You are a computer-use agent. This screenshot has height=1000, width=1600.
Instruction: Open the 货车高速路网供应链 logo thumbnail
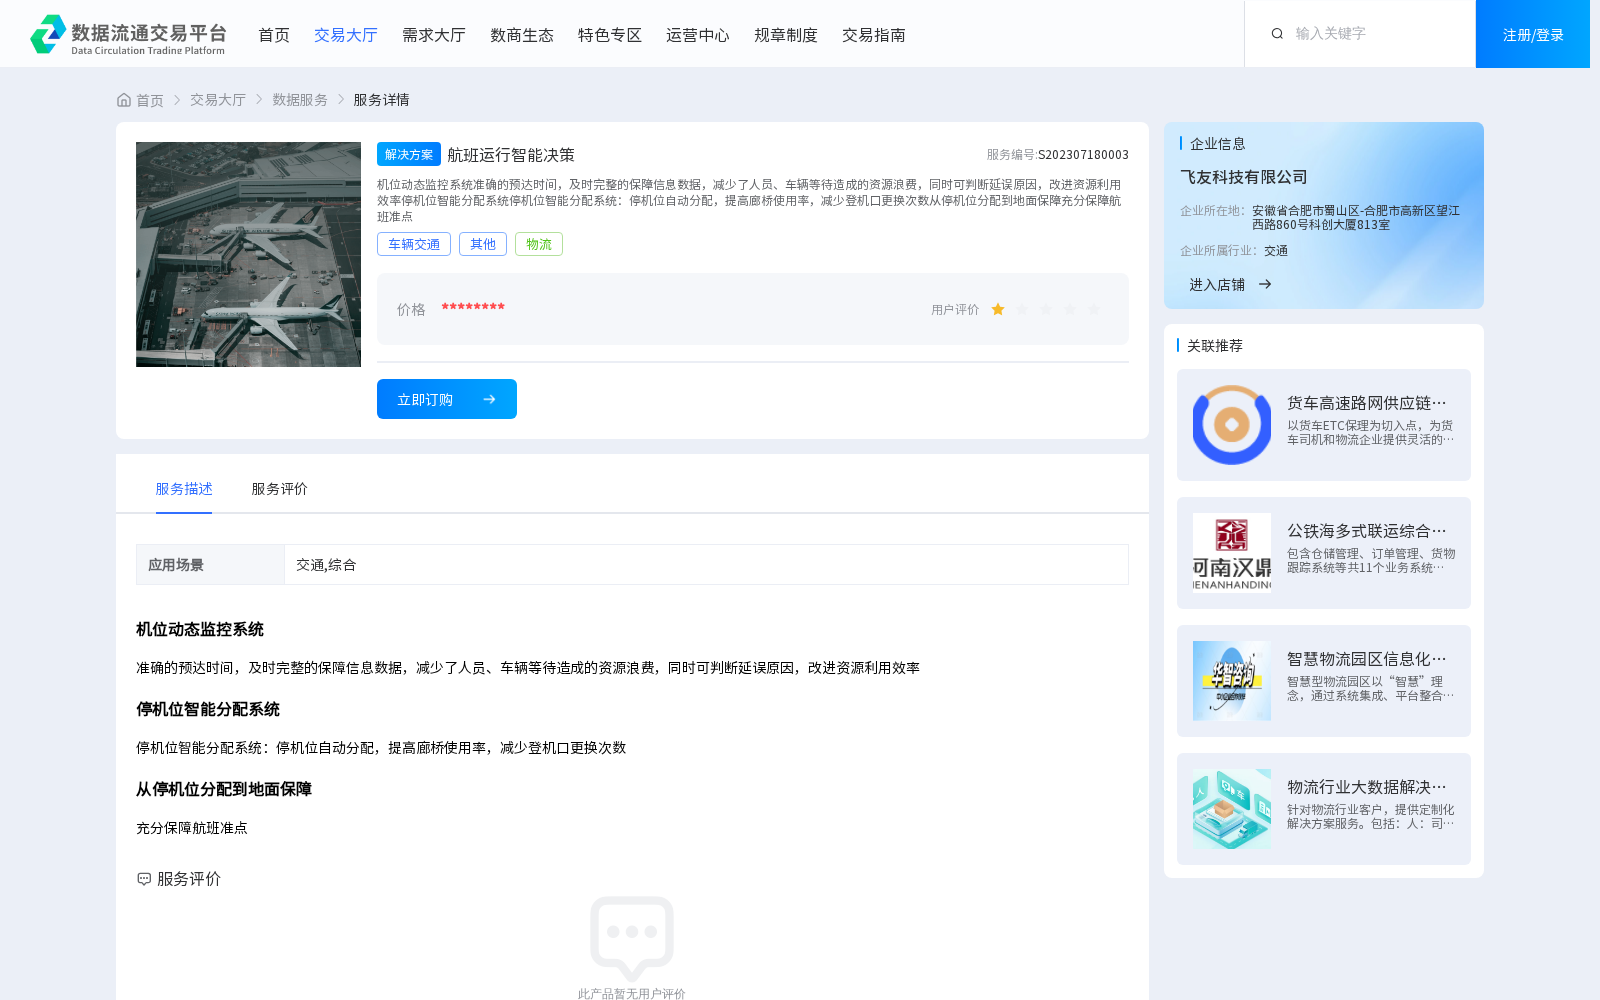[x=1232, y=425]
